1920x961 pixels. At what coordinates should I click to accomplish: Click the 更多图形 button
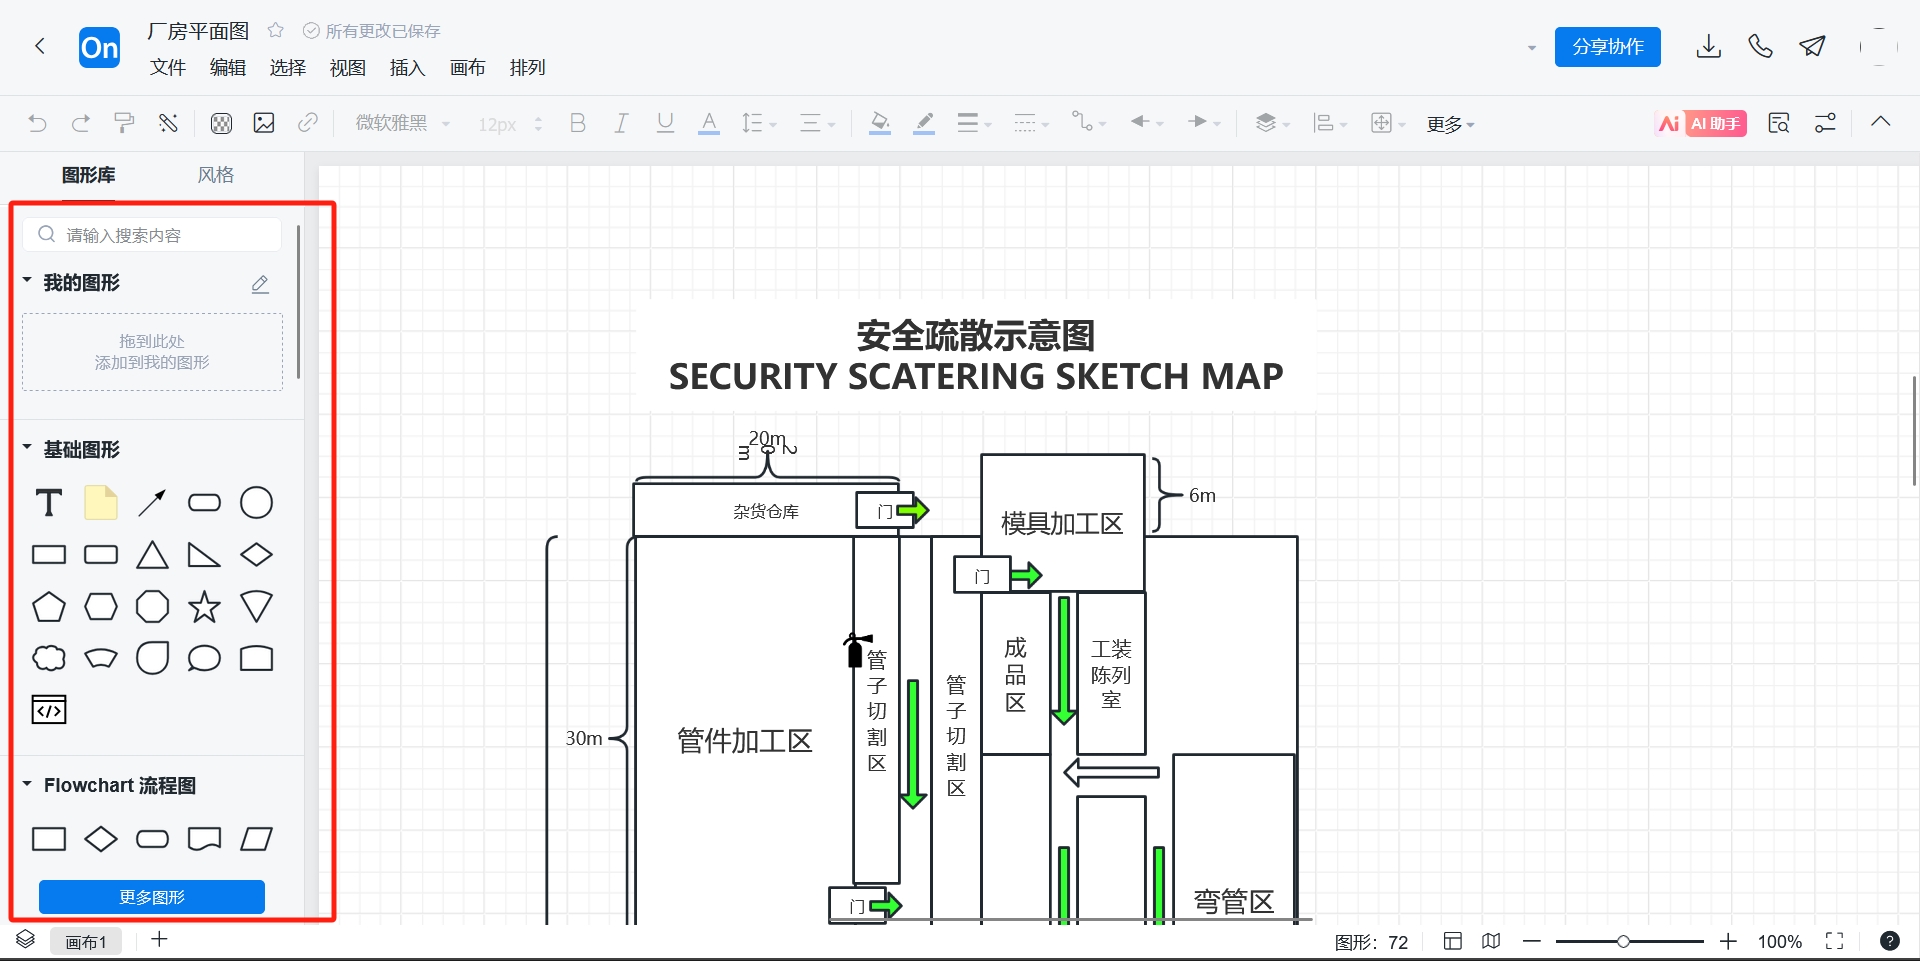(152, 897)
